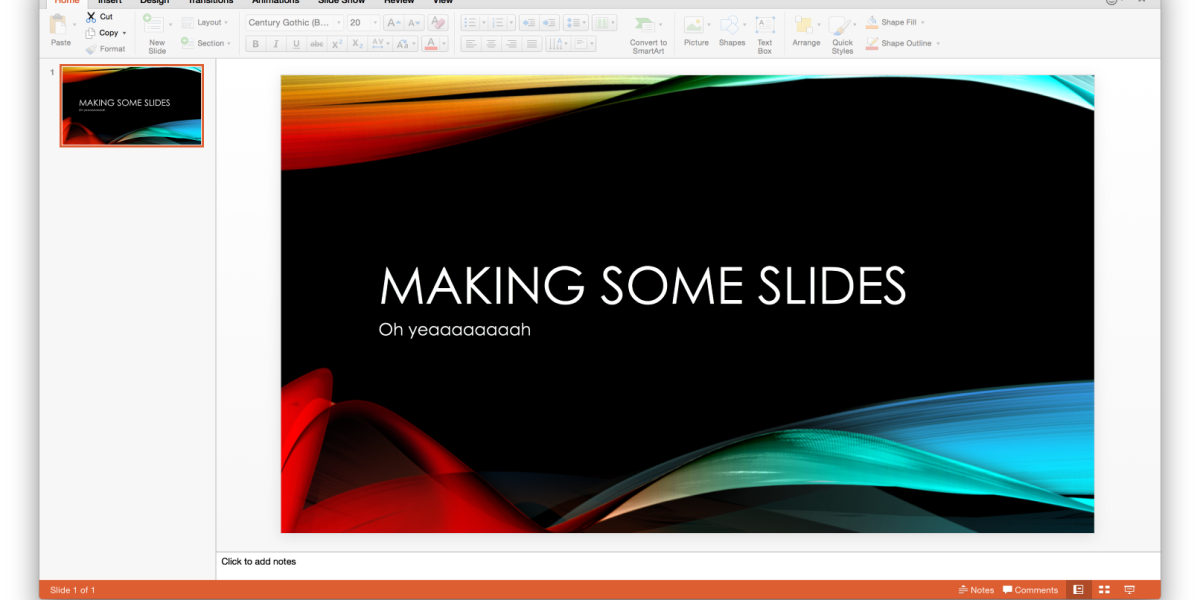This screenshot has width=1200, height=600.
Task: Toggle the Notes pane
Action: click(x=976, y=590)
